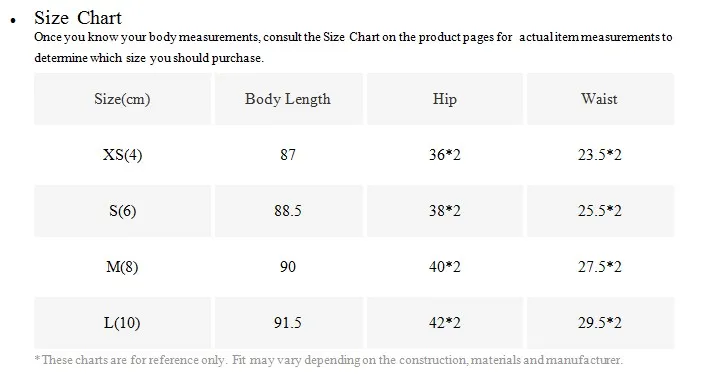
Task: Click the reference-only disclaimer footnote
Action: click(x=329, y=360)
